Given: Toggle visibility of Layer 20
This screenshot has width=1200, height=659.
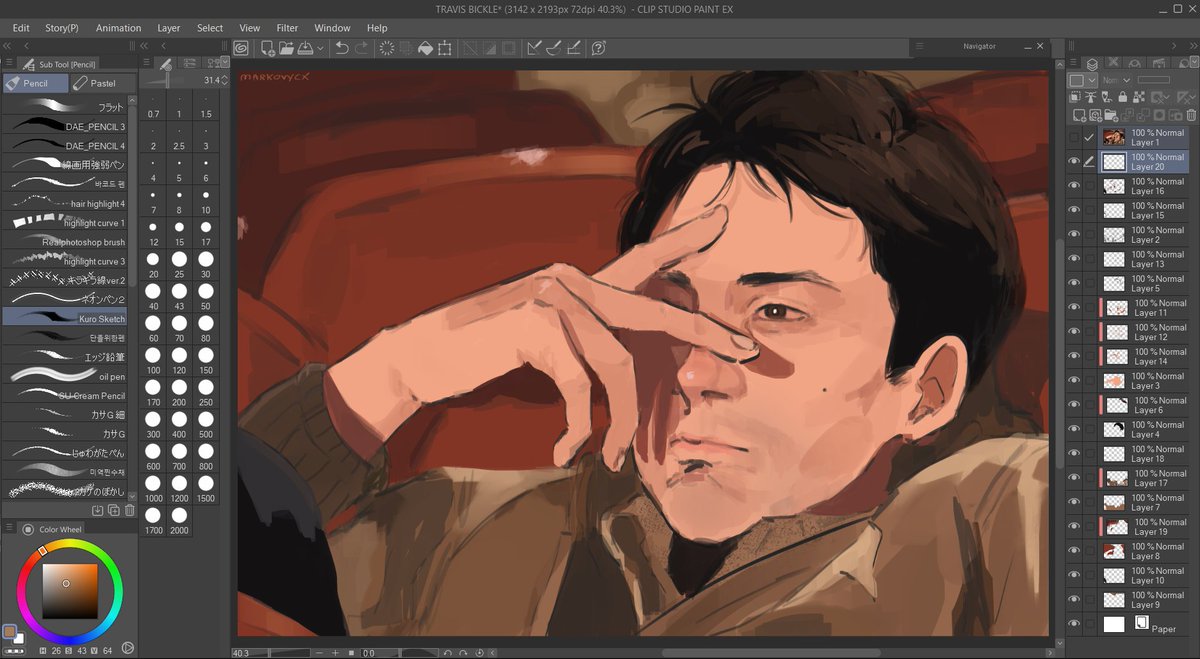Looking at the screenshot, I should click(1074, 161).
